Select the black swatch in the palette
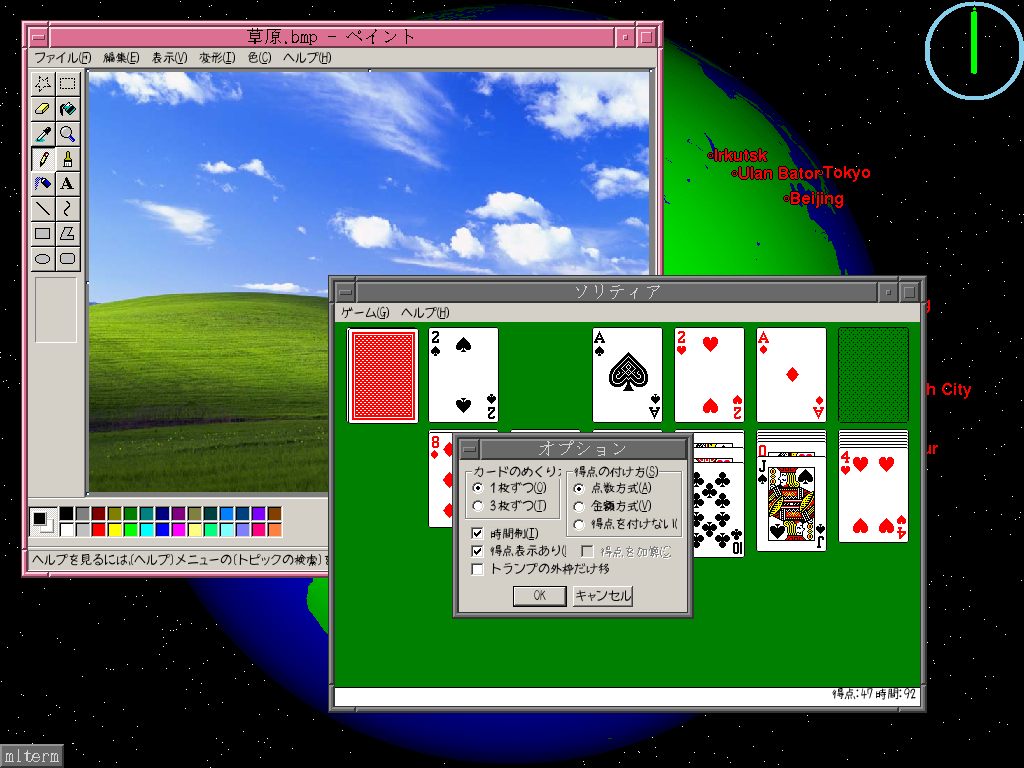The image size is (1024, 768). (x=67, y=514)
